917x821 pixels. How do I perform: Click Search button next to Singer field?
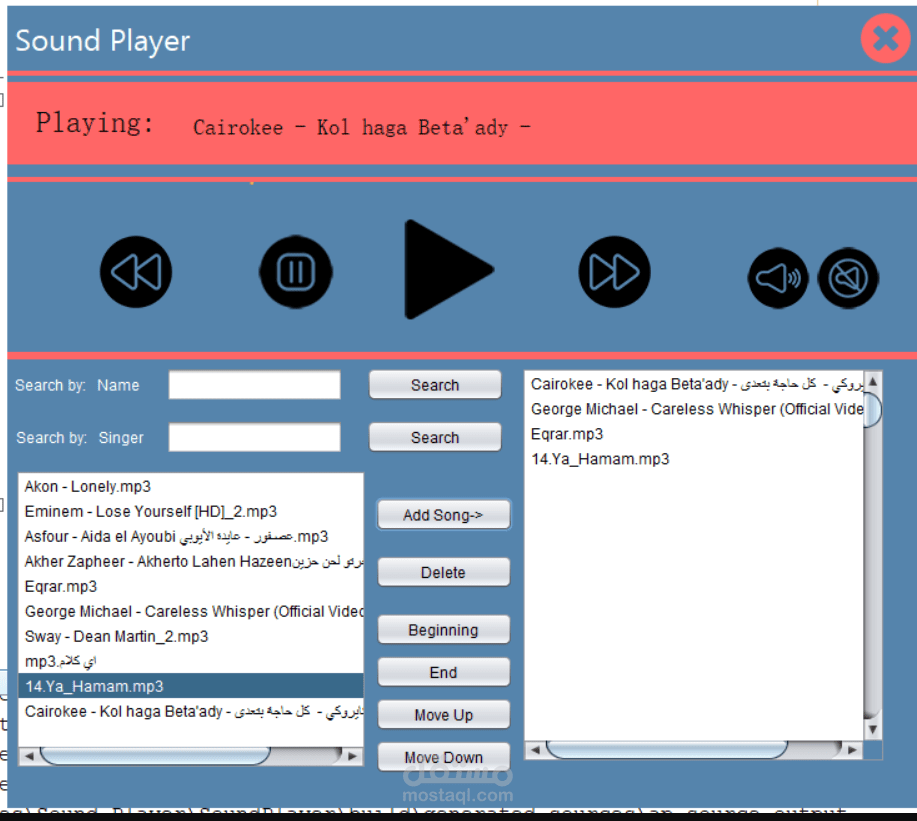pyautogui.click(x=435, y=437)
